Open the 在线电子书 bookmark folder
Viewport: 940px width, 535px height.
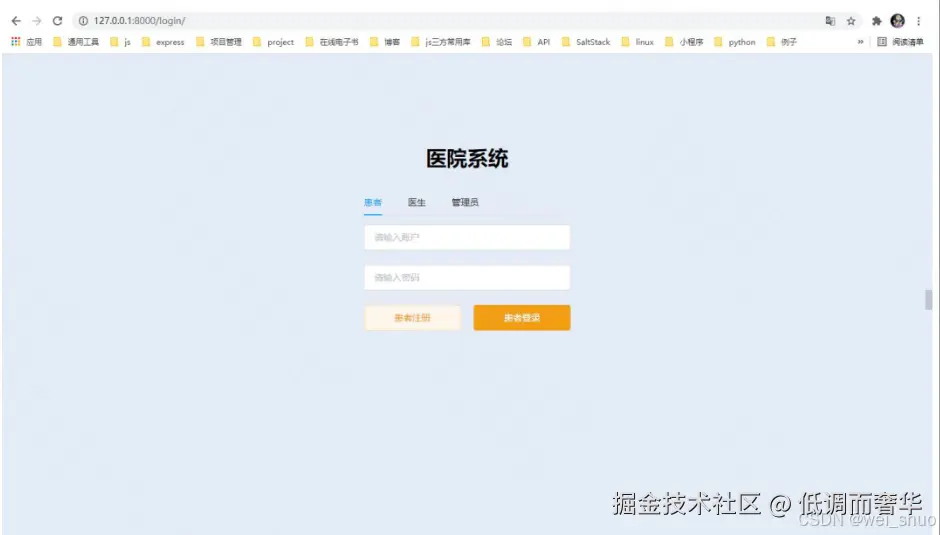tap(332, 42)
